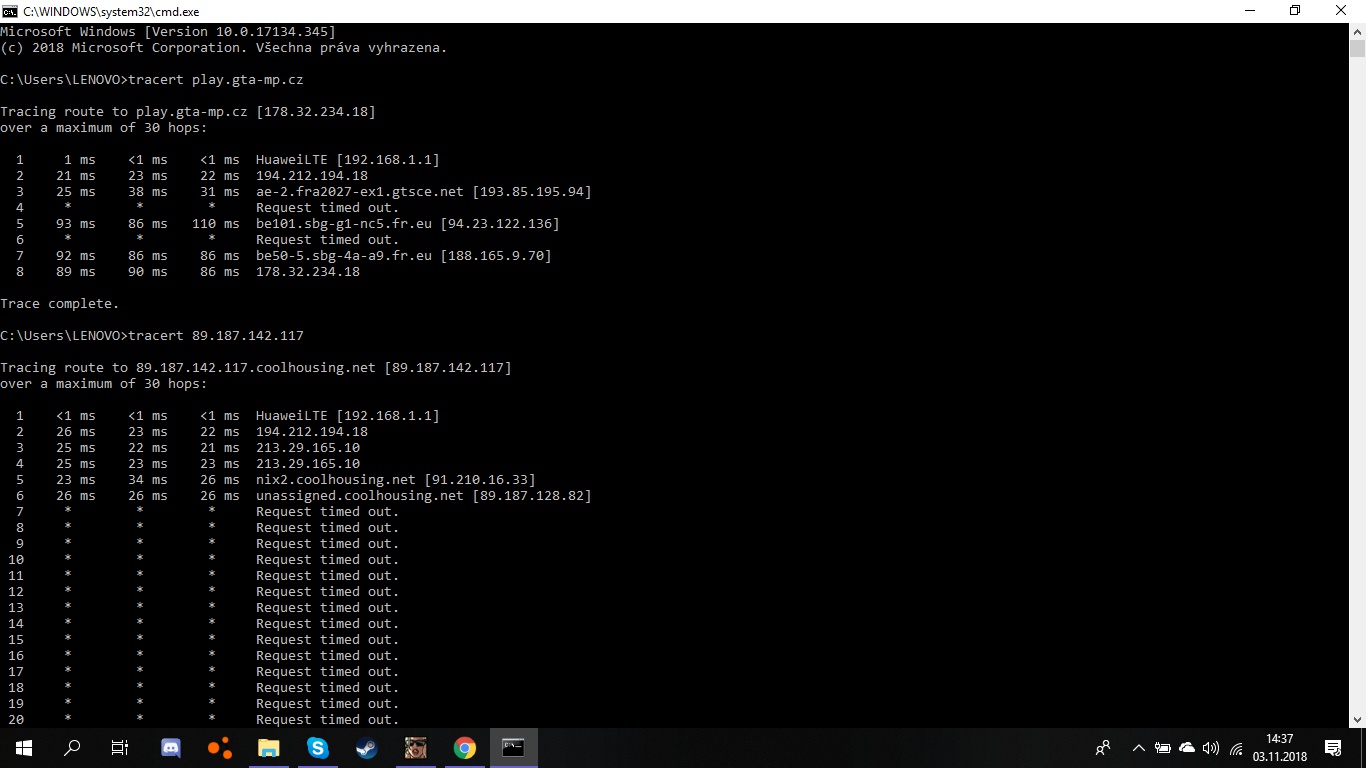
Task: Click the scrollbar up arrow
Action: click(x=1357, y=31)
